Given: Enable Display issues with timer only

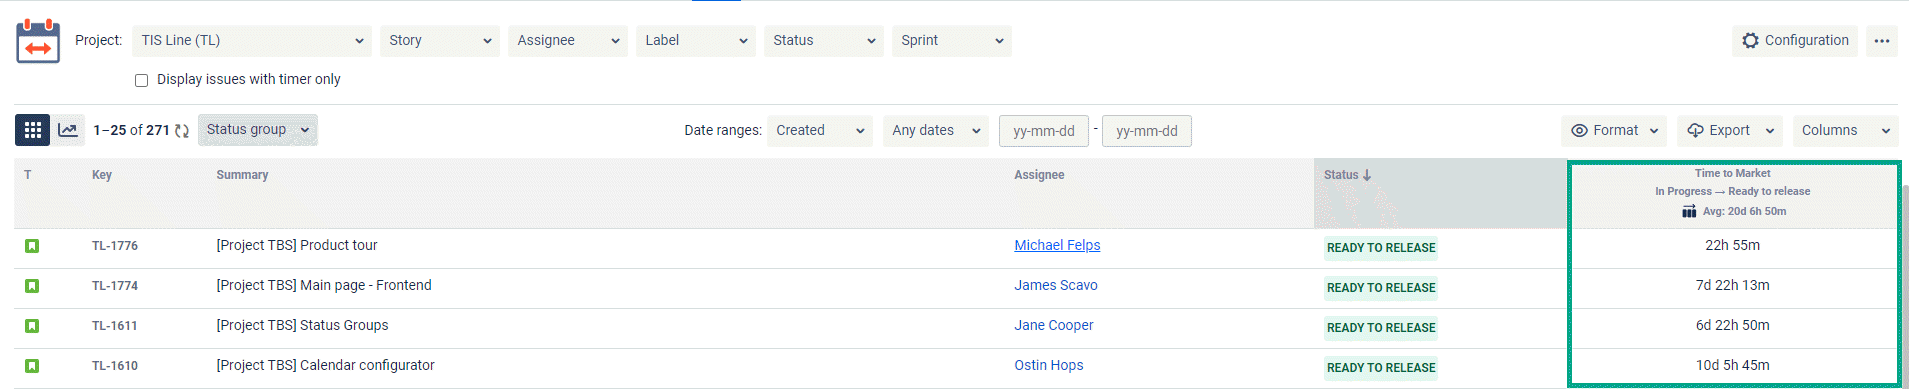Looking at the screenshot, I should (141, 80).
